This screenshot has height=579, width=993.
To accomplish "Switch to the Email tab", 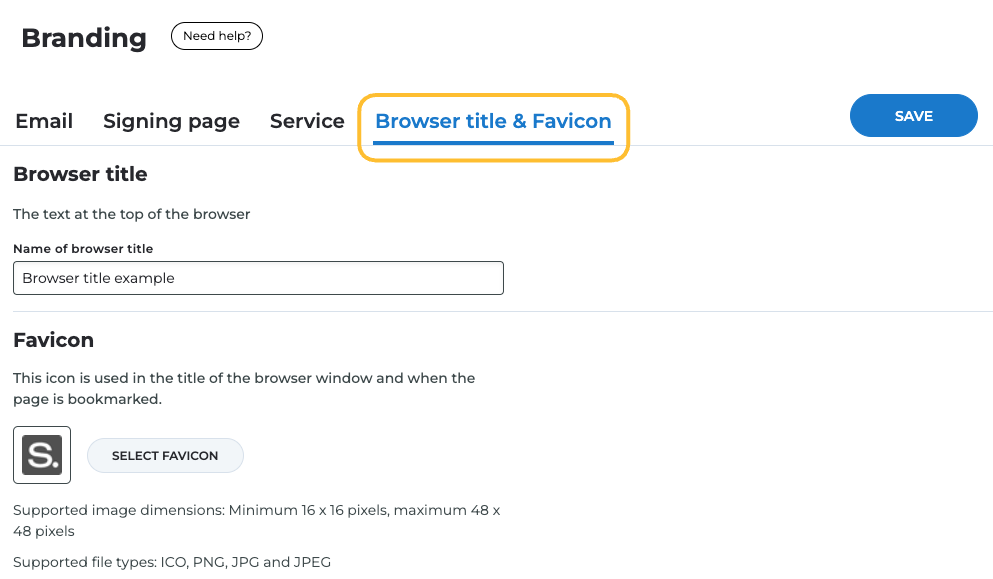I will (44, 121).
